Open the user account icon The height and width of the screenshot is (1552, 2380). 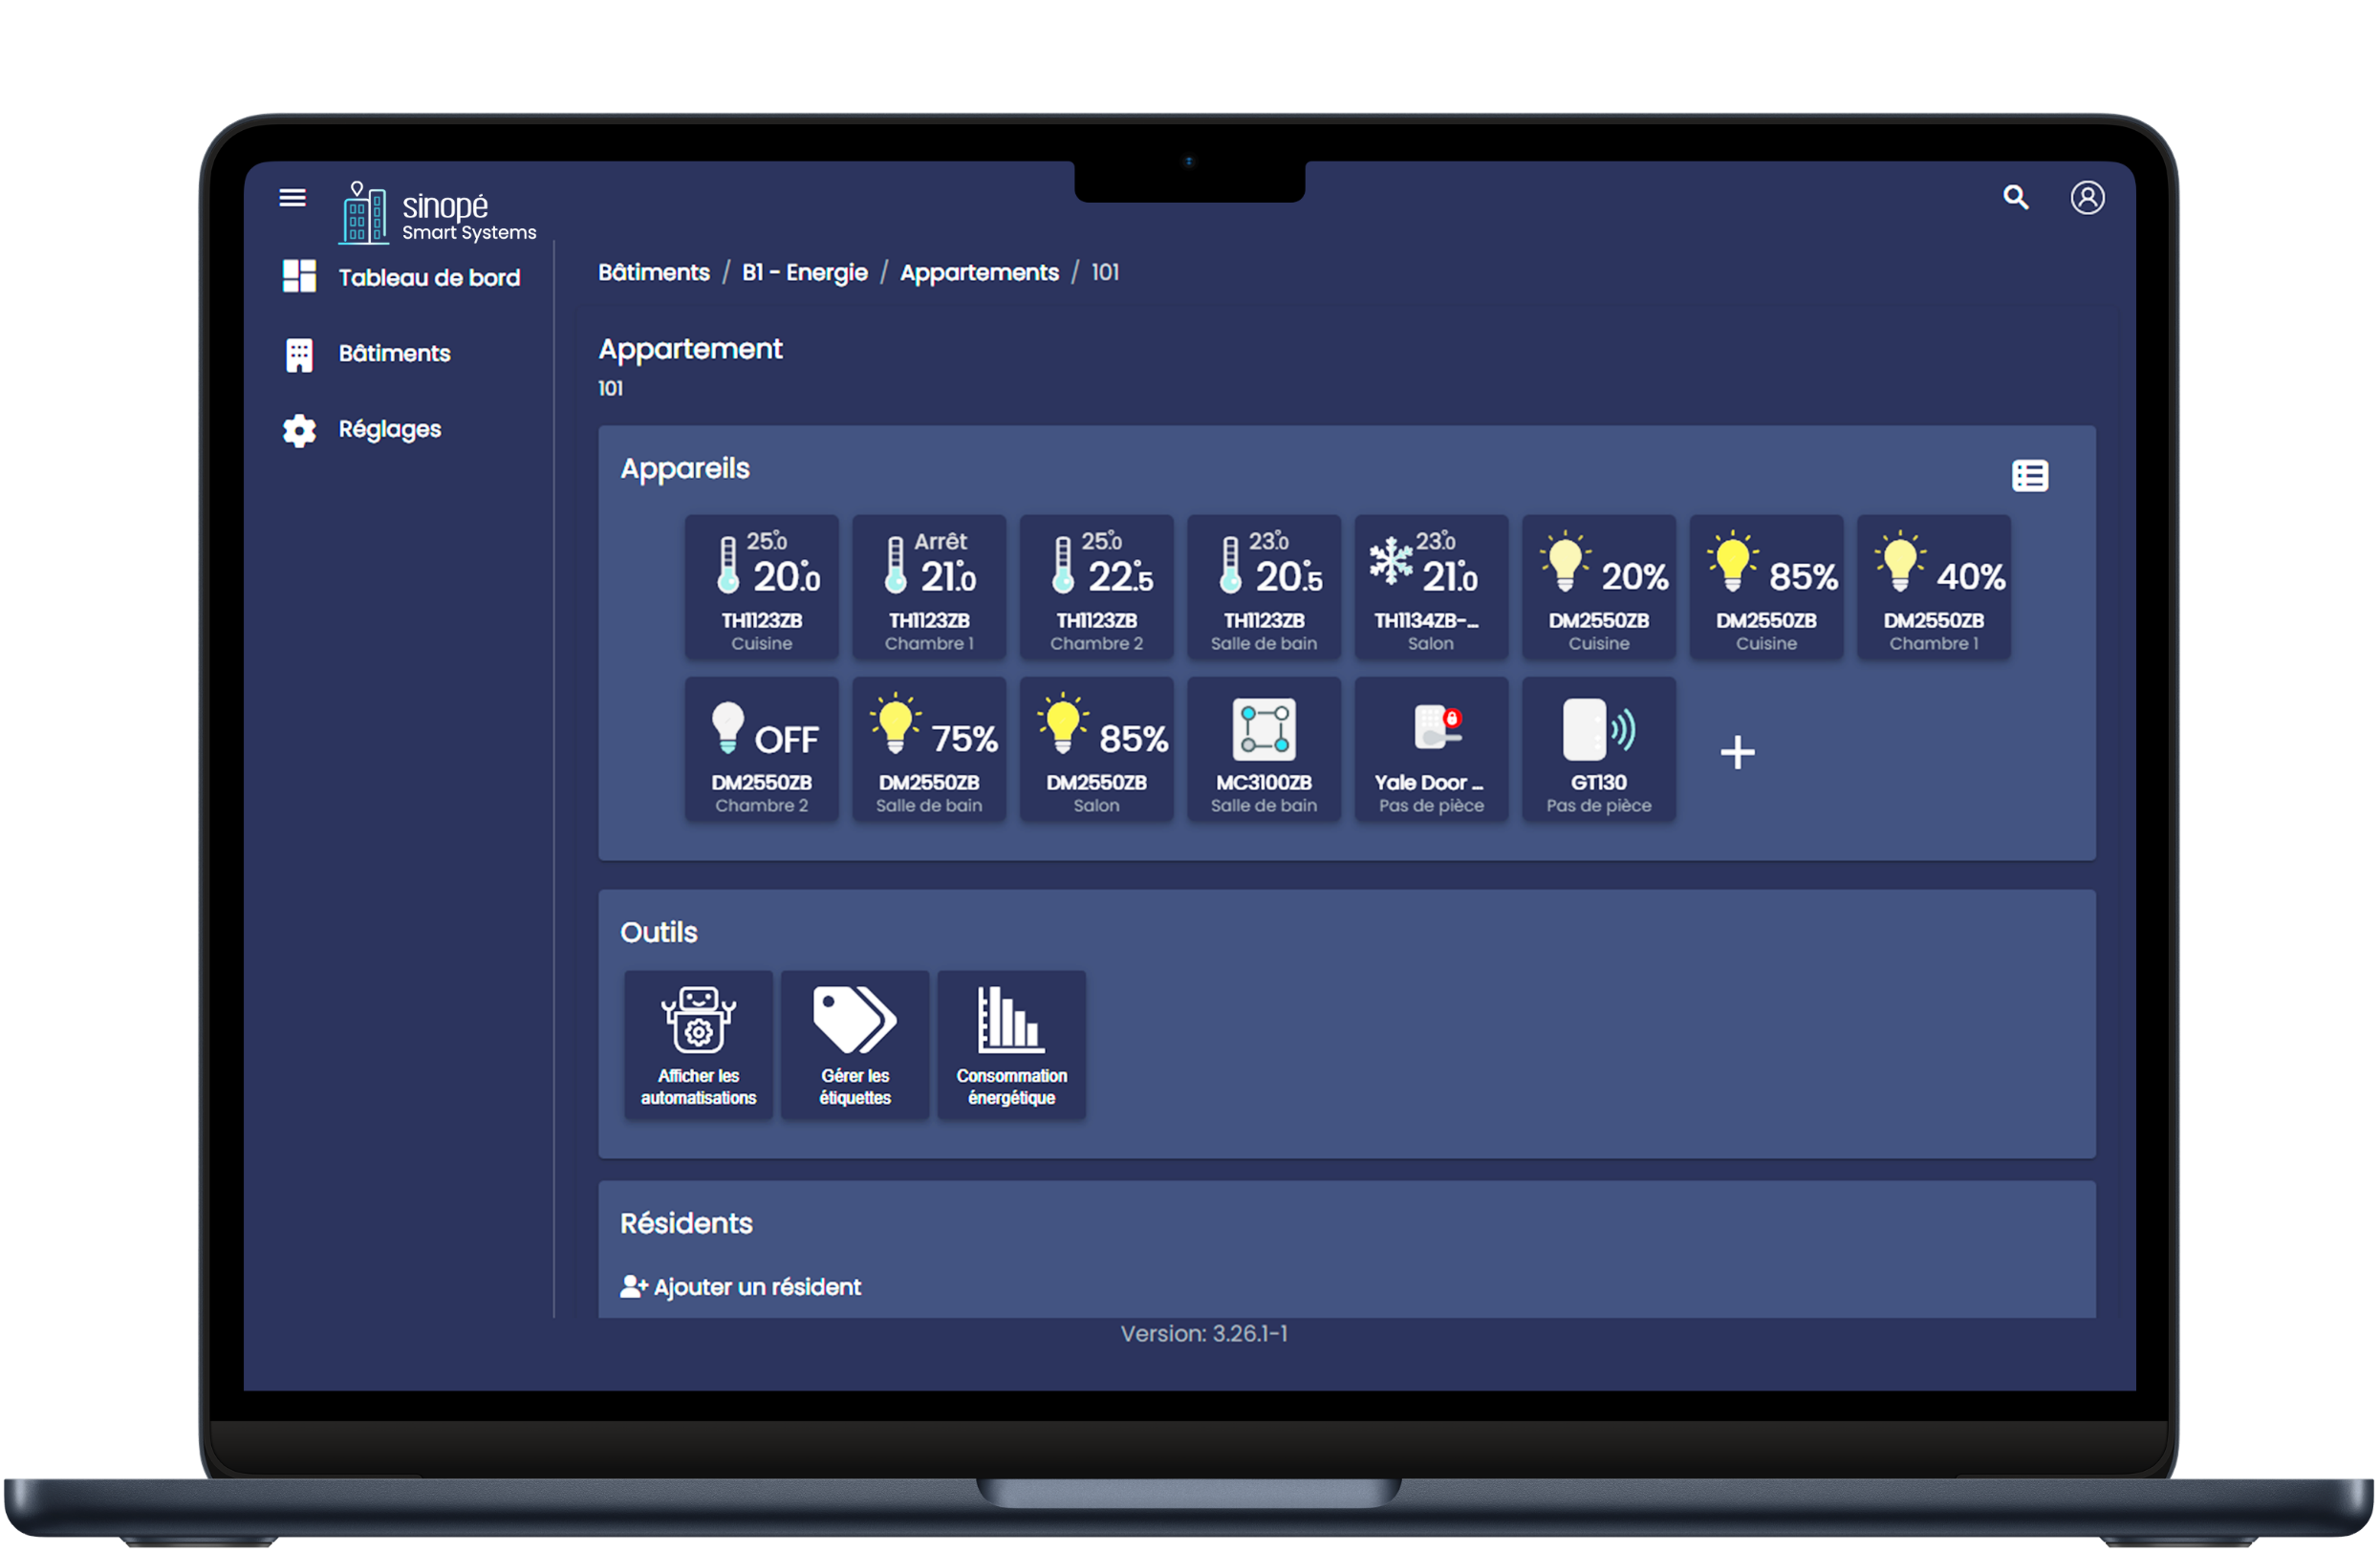(2087, 197)
